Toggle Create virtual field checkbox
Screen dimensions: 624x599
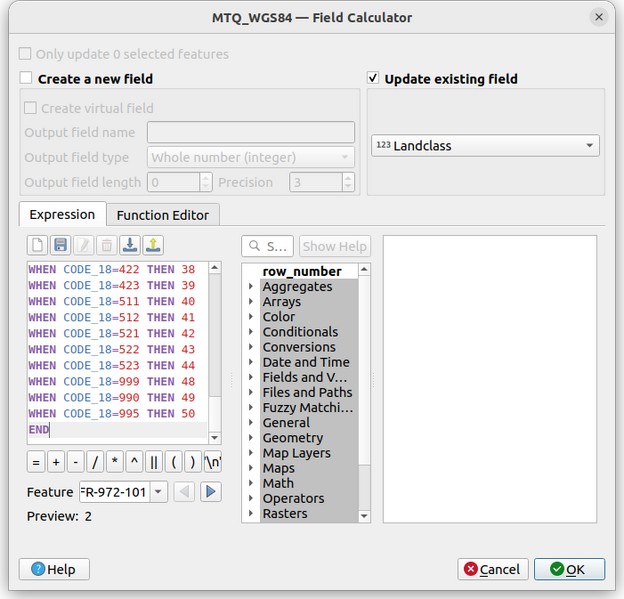(30, 108)
